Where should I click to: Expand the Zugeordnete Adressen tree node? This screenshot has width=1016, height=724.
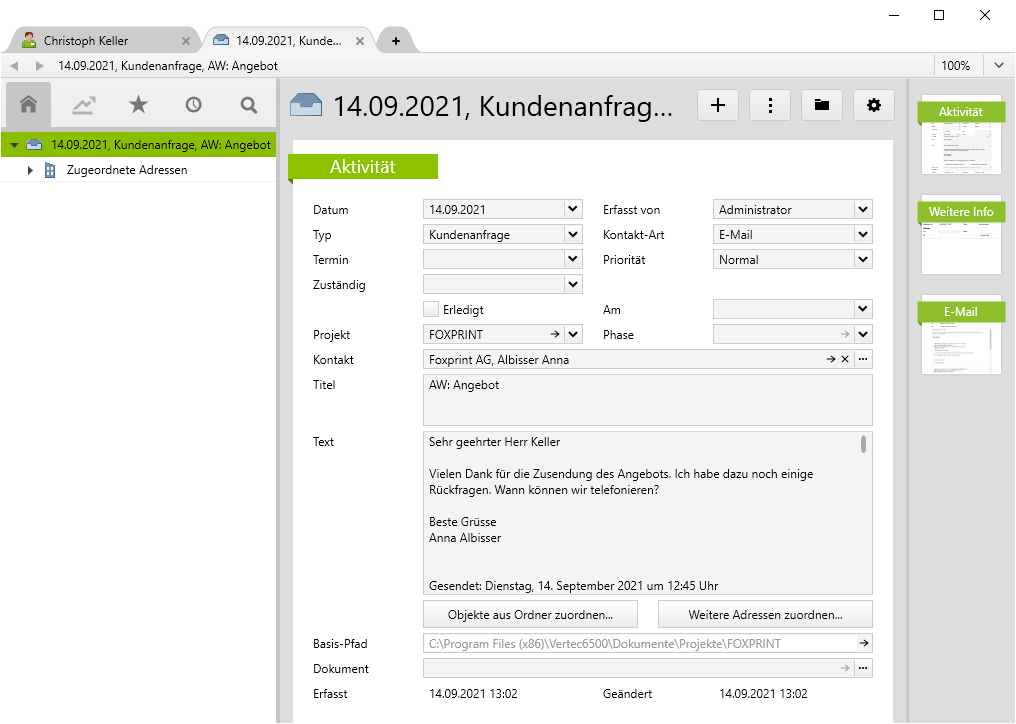tap(30, 170)
